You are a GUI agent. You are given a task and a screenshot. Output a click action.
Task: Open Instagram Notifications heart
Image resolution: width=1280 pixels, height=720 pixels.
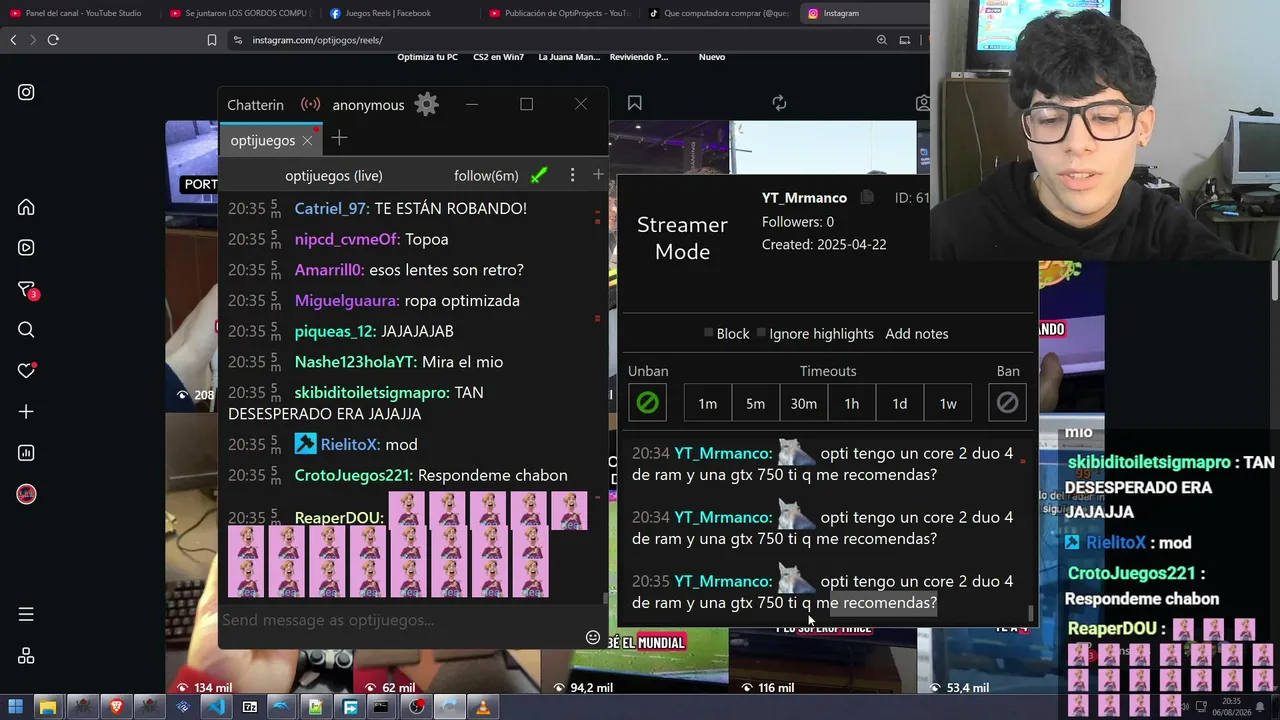[27, 370]
